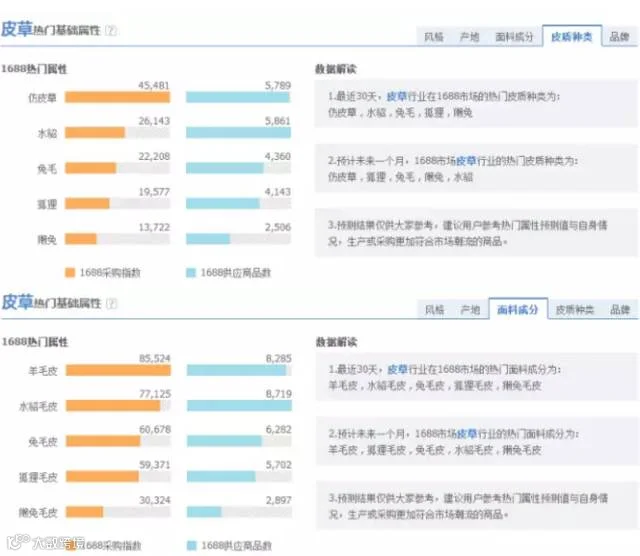
Task: Open 品牌 tab in lower panel
Action: click(x=620, y=310)
